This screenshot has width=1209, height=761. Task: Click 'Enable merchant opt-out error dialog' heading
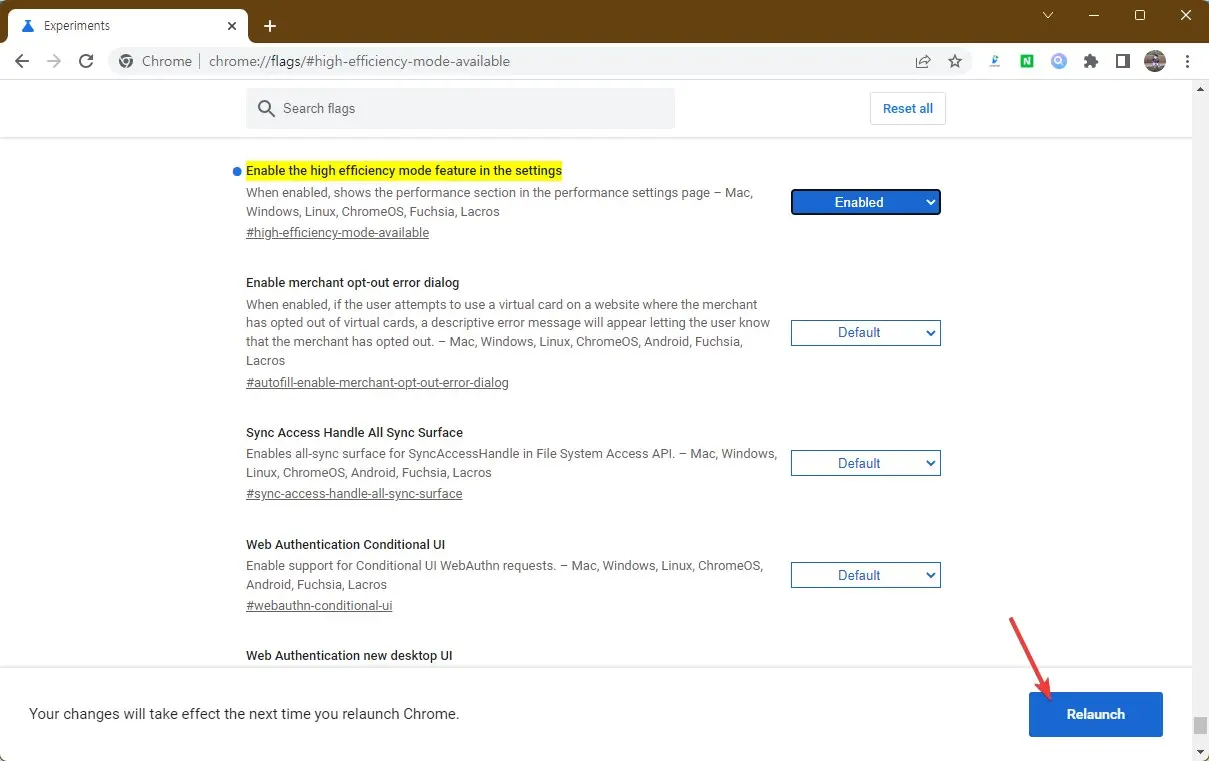point(353,283)
